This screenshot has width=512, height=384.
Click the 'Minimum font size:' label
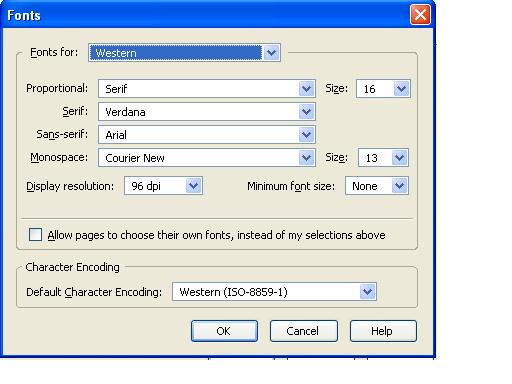291,186
